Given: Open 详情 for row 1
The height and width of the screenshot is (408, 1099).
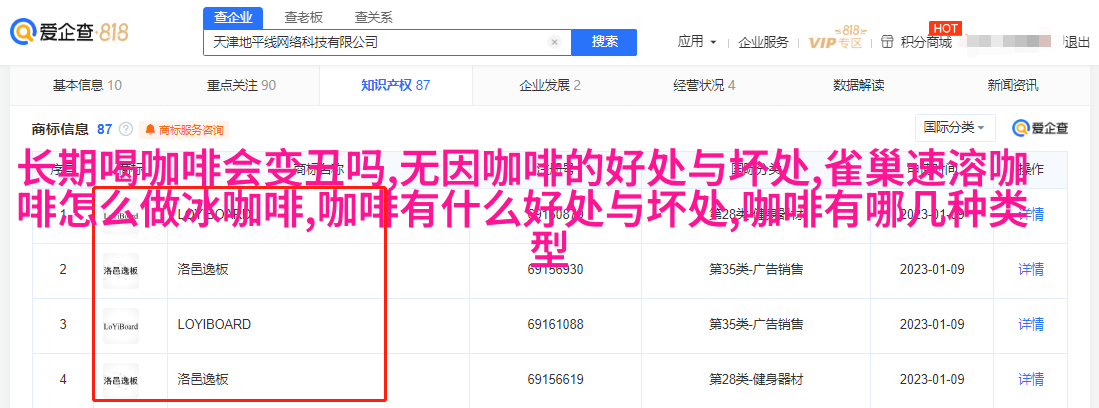Looking at the screenshot, I should [1031, 214].
